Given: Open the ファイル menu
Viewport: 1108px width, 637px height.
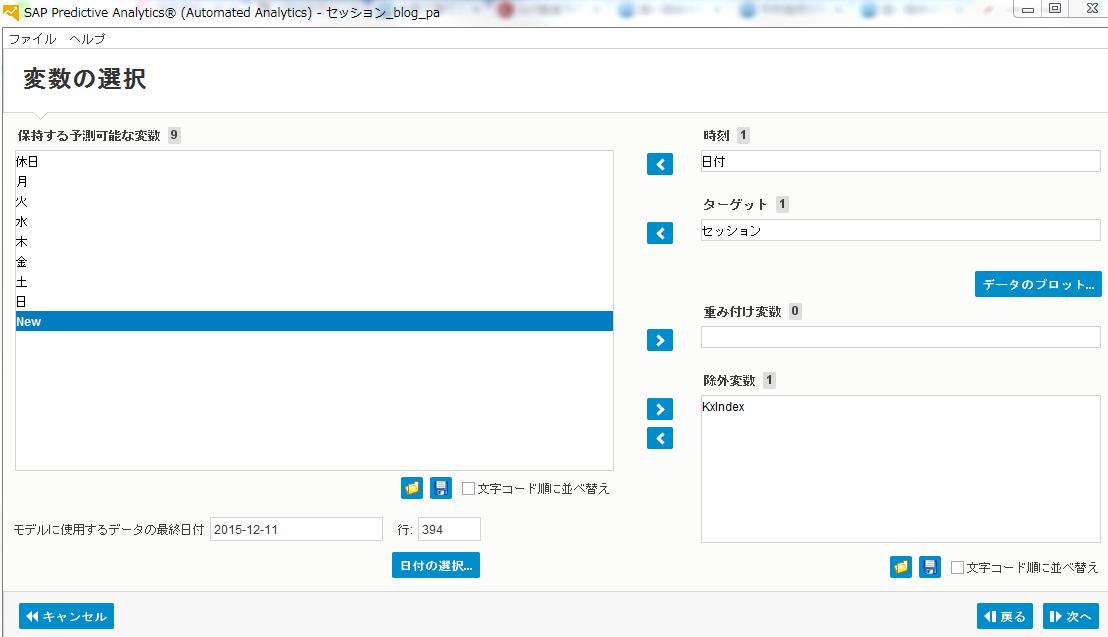Looking at the screenshot, I should pyautogui.click(x=33, y=39).
